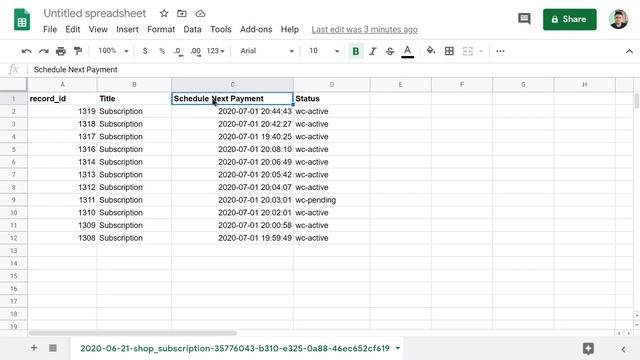640x360 pixels.
Task: Open the user account avatar
Action: [x=618, y=19]
